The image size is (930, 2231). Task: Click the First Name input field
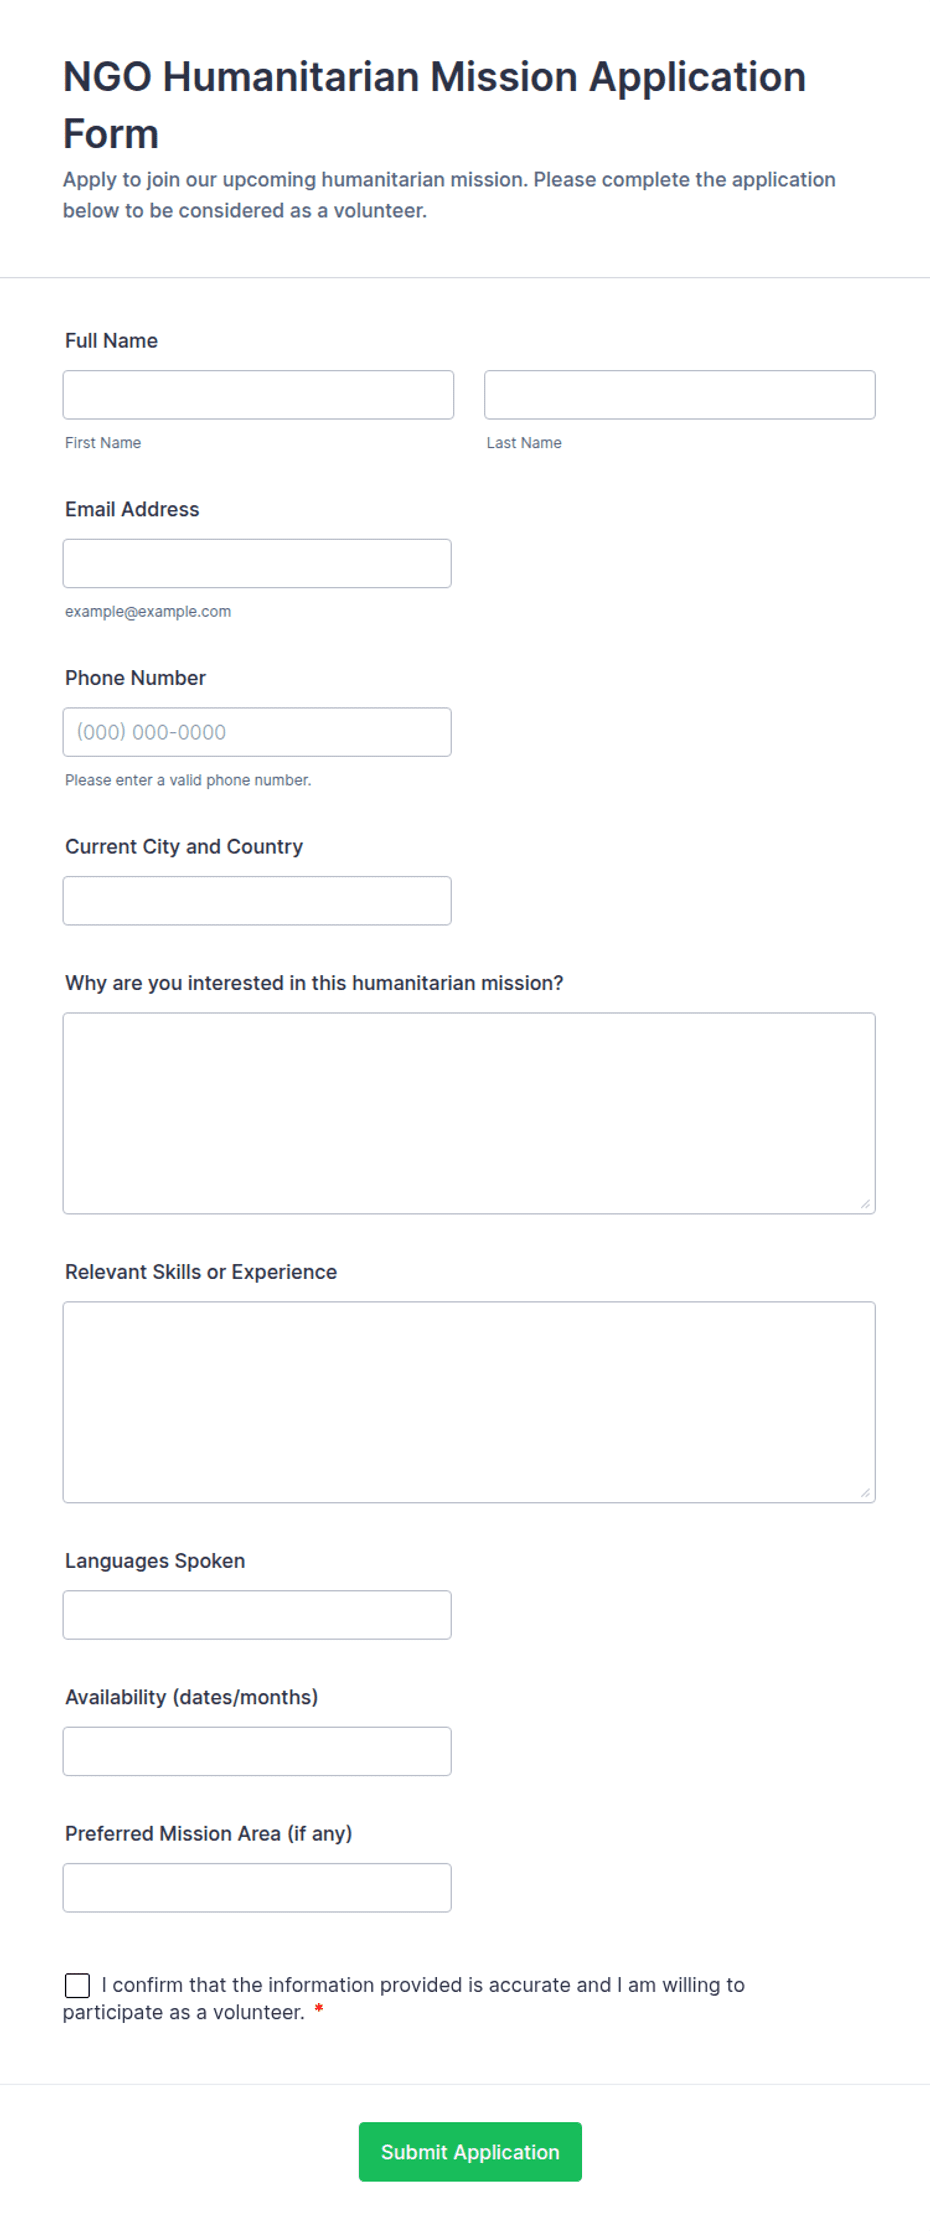[x=258, y=395]
